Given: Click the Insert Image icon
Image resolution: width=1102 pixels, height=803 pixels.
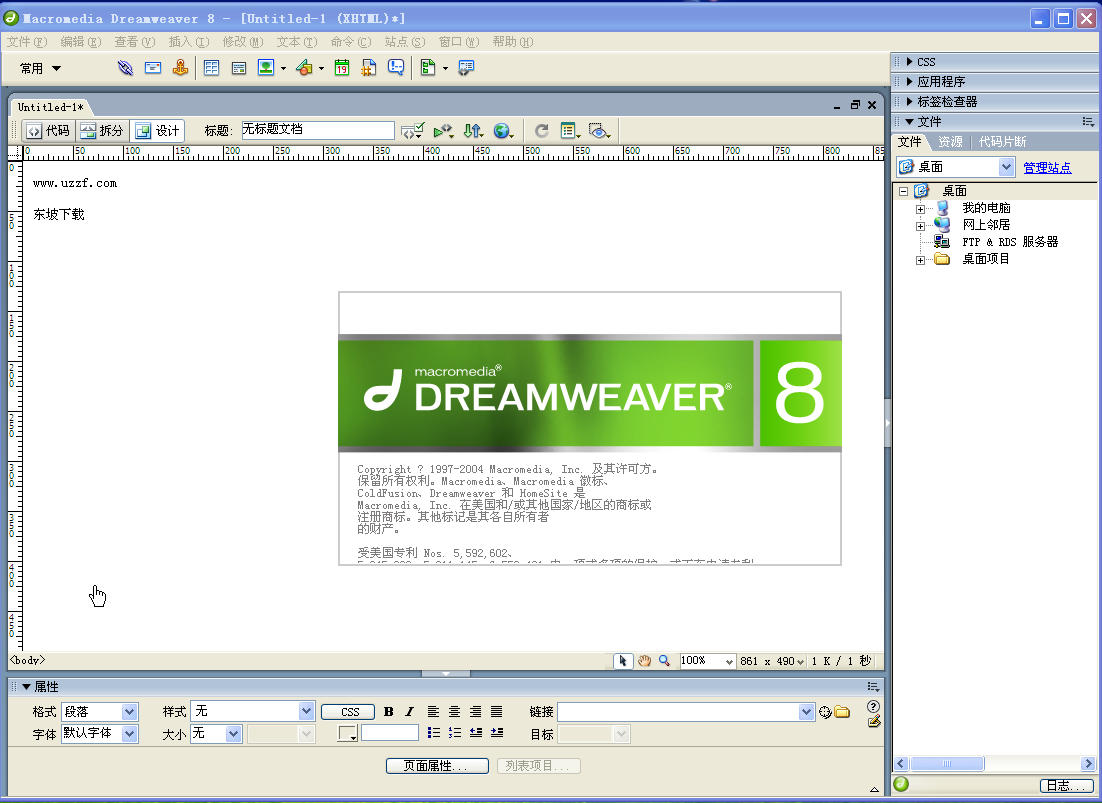Looking at the screenshot, I should point(266,68).
